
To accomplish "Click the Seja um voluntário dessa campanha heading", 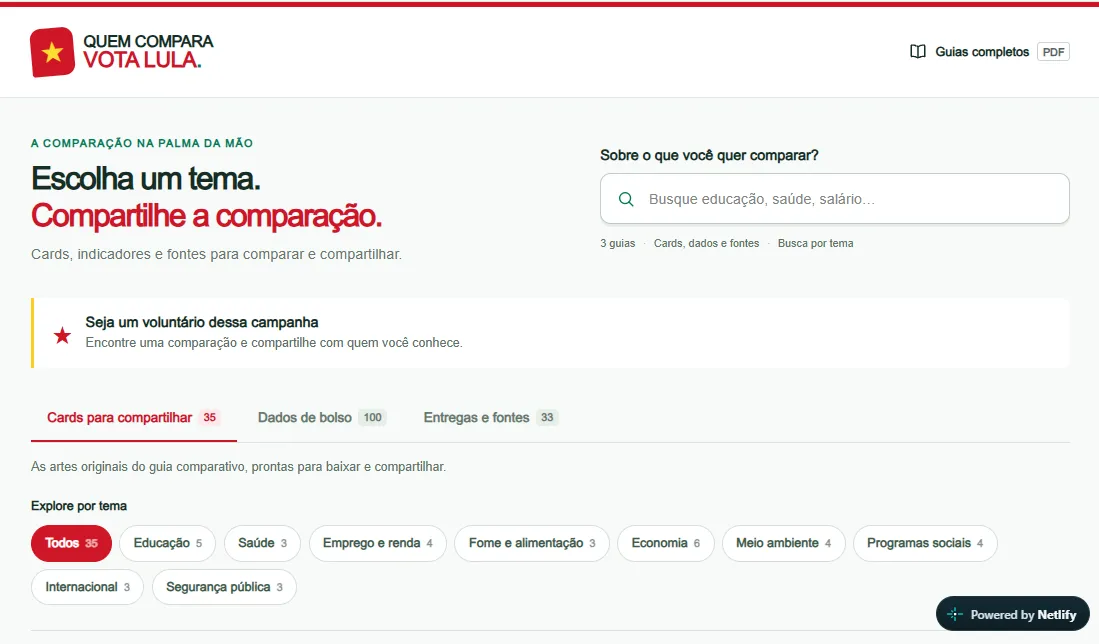I will coord(202,322).
